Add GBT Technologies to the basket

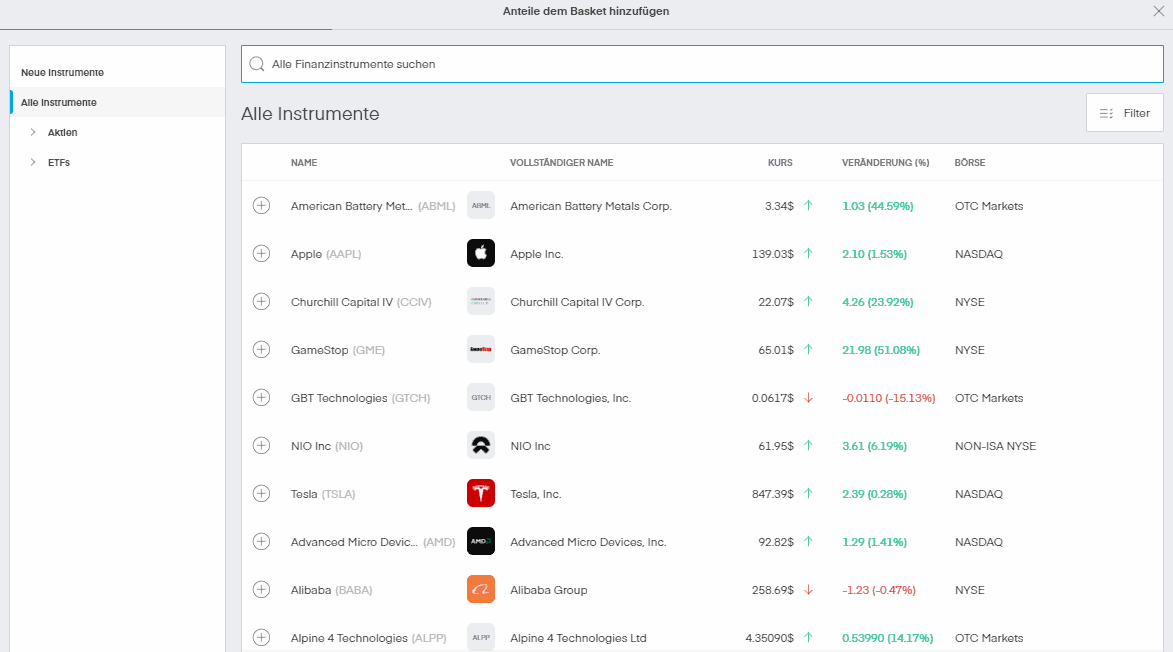[261, 397]
